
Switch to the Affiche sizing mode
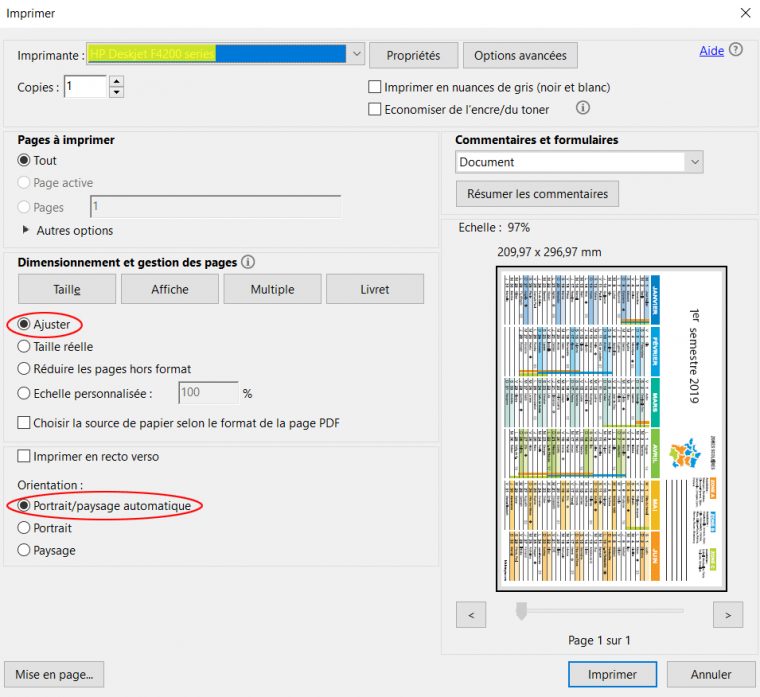[170, 289]
